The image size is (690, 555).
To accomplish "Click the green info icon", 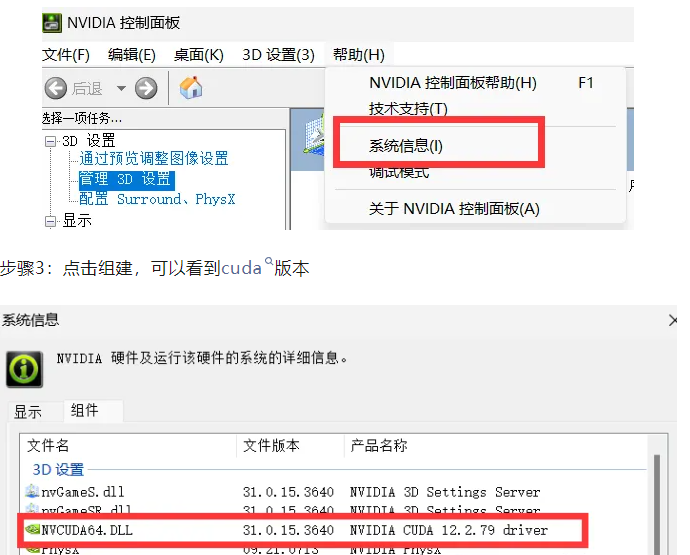I will pos(24,369).
